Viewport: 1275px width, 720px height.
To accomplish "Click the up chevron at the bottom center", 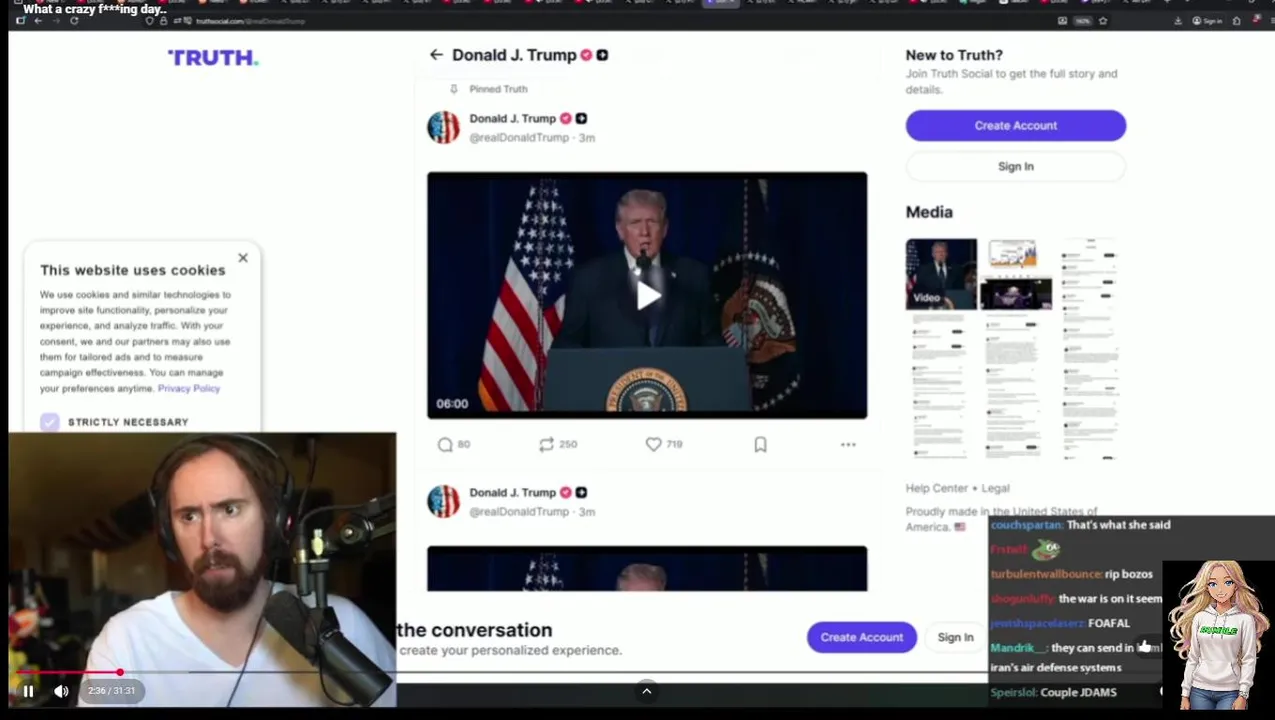I will tap(646, 691).
